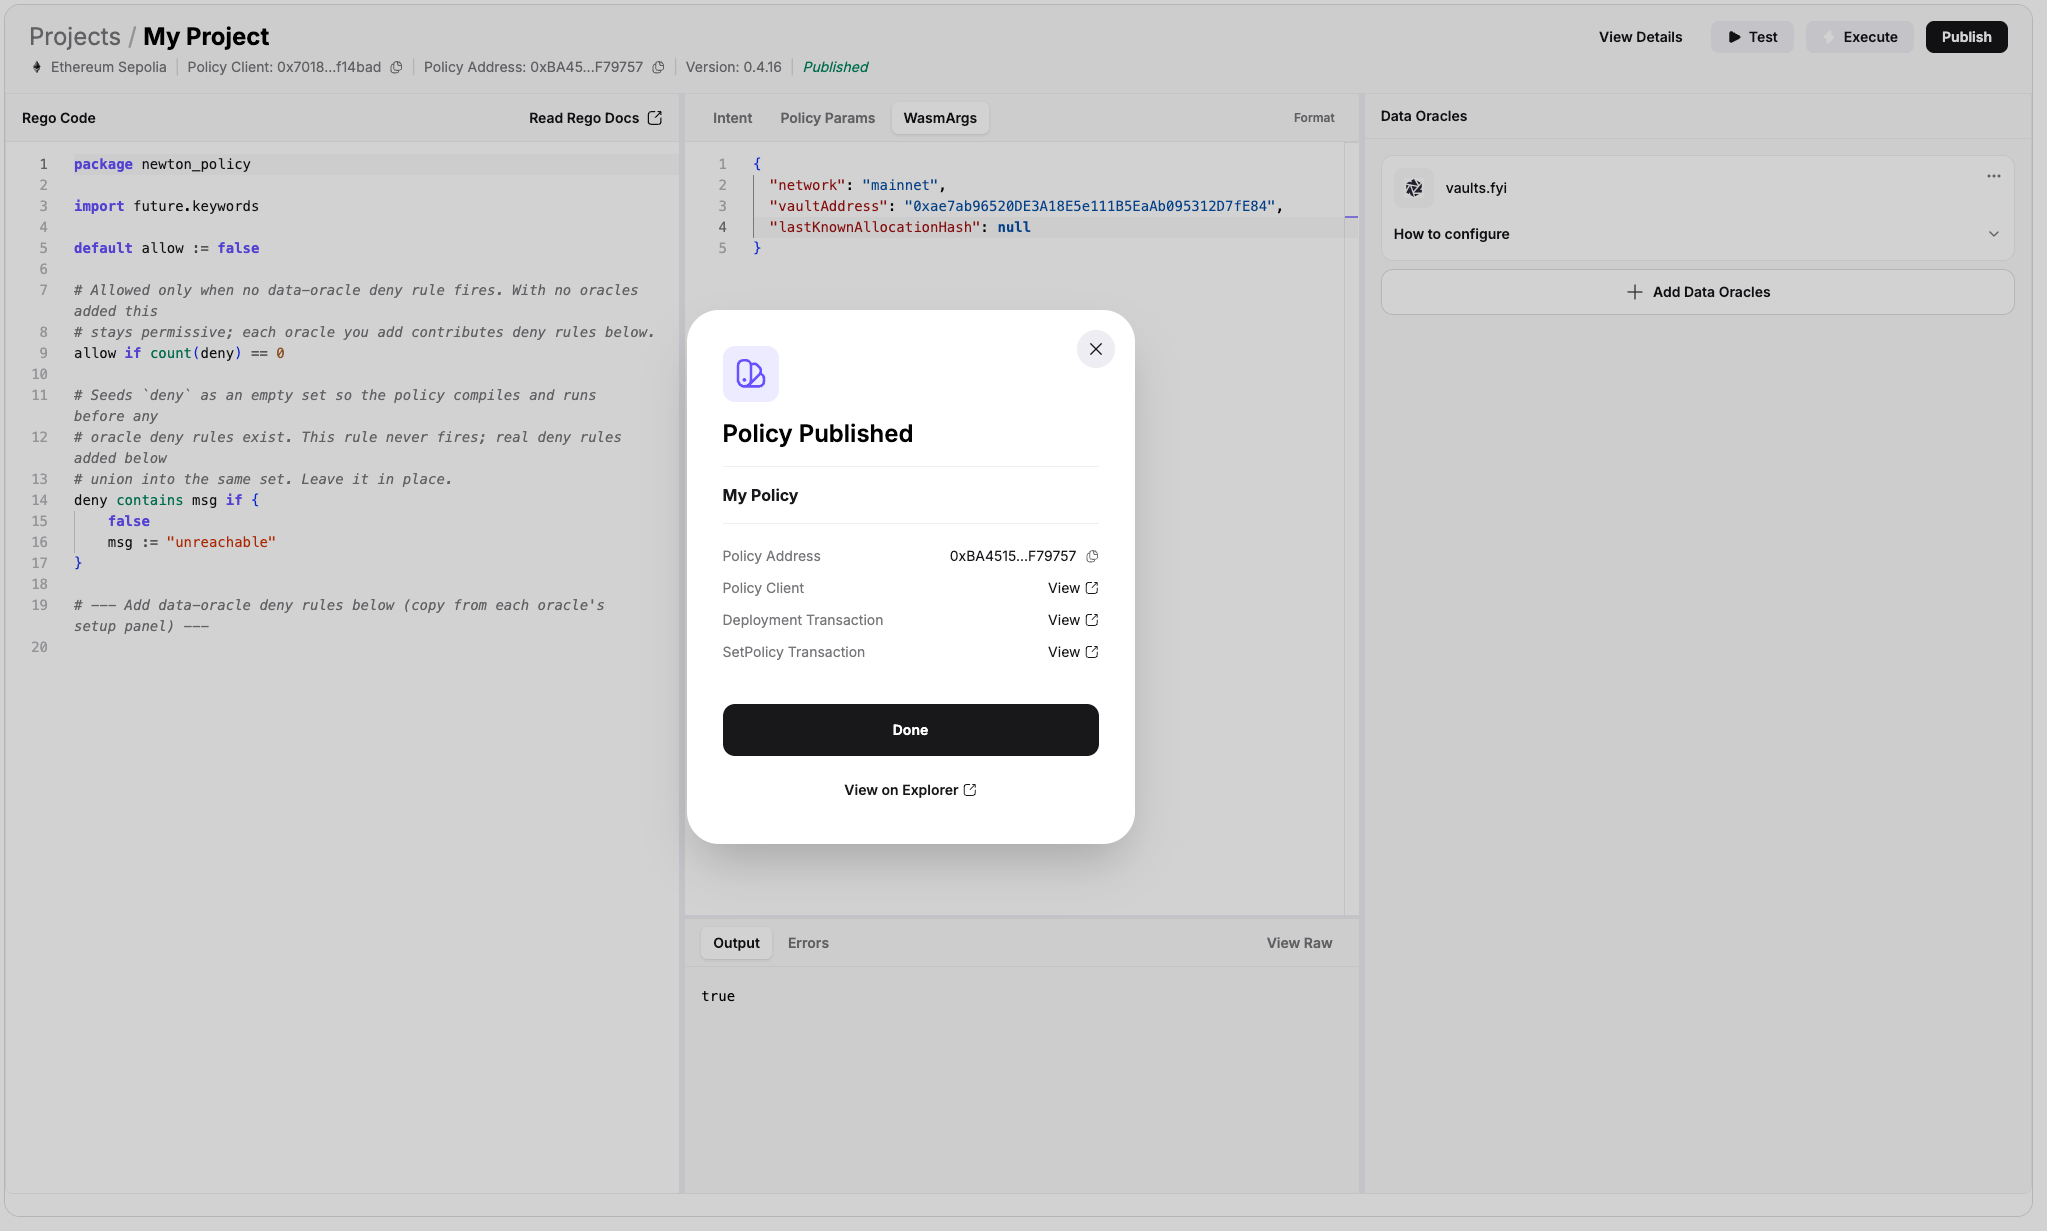This screenshot has height=1231, width=2047.
Task: Switch to the Errors tab
Action: pyautogui.click(x=808, y=943)
